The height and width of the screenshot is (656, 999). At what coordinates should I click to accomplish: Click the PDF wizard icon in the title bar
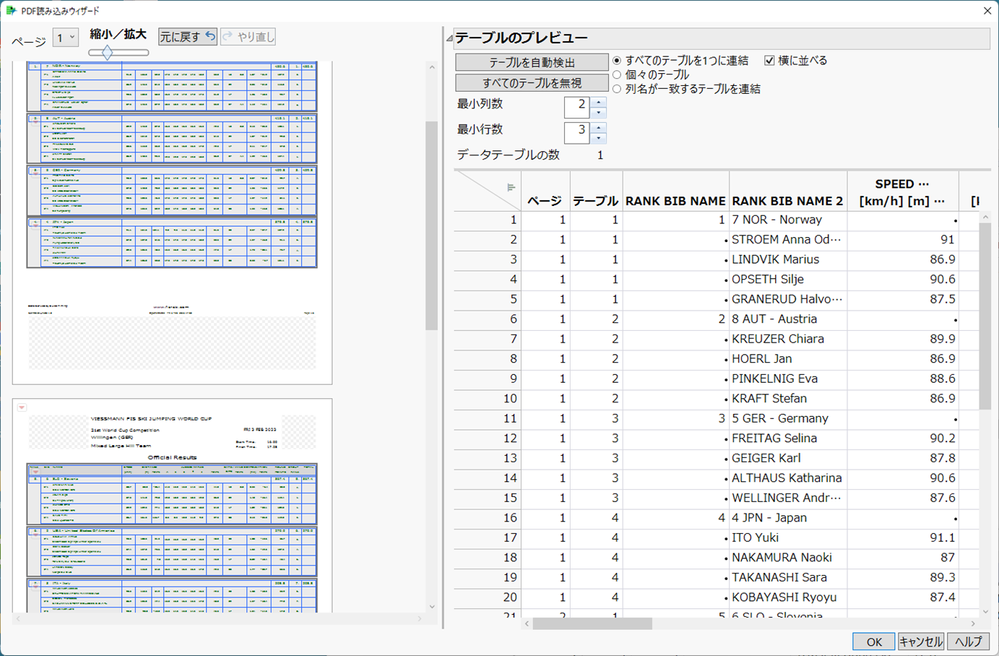[11, 10]
